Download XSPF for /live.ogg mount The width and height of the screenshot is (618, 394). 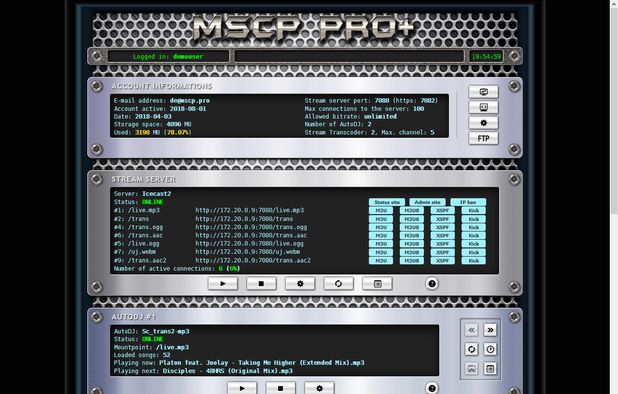coord(443,244)
